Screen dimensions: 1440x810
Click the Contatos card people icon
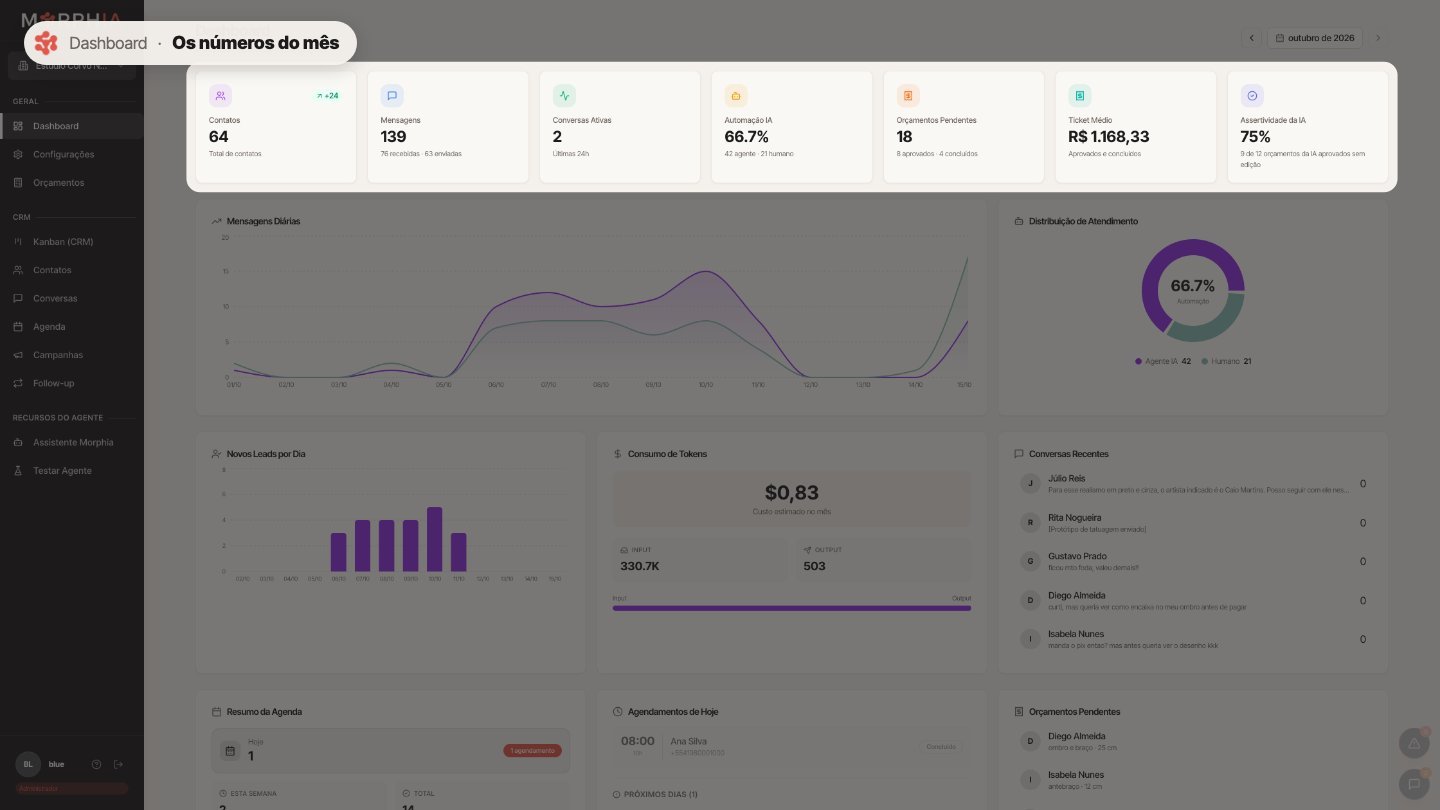click(x=220, y=96)
